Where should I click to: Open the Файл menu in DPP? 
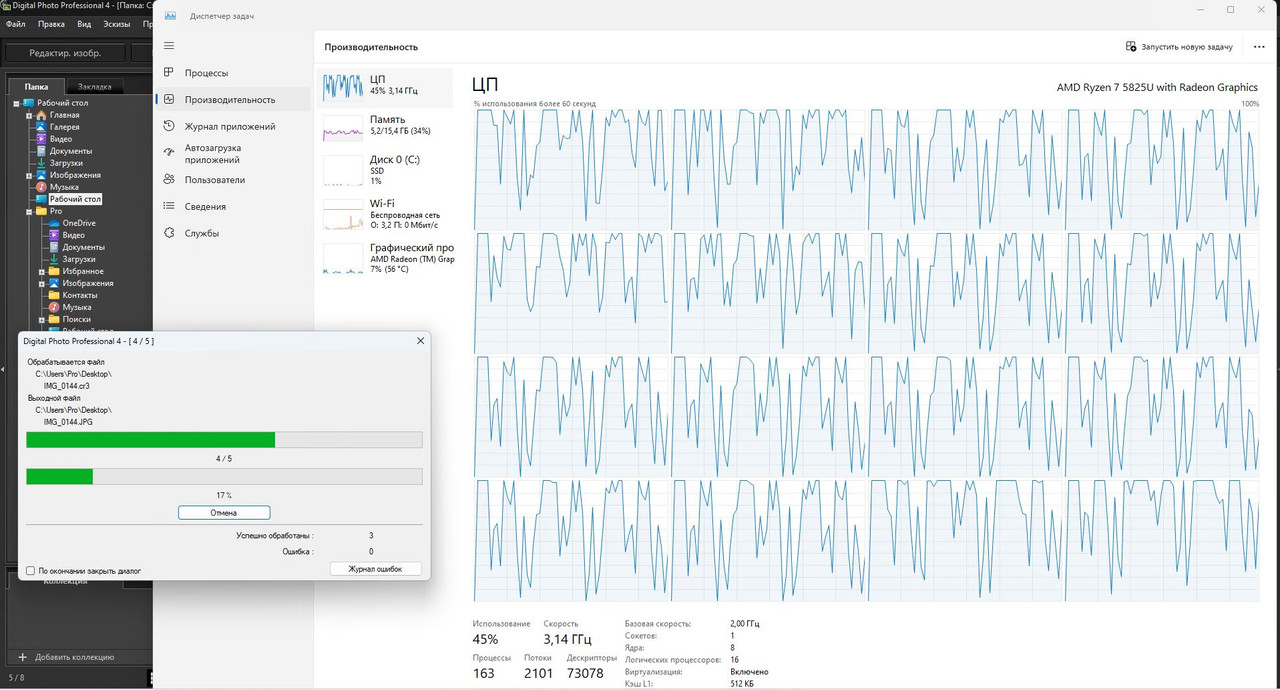(x=15, y=24)
